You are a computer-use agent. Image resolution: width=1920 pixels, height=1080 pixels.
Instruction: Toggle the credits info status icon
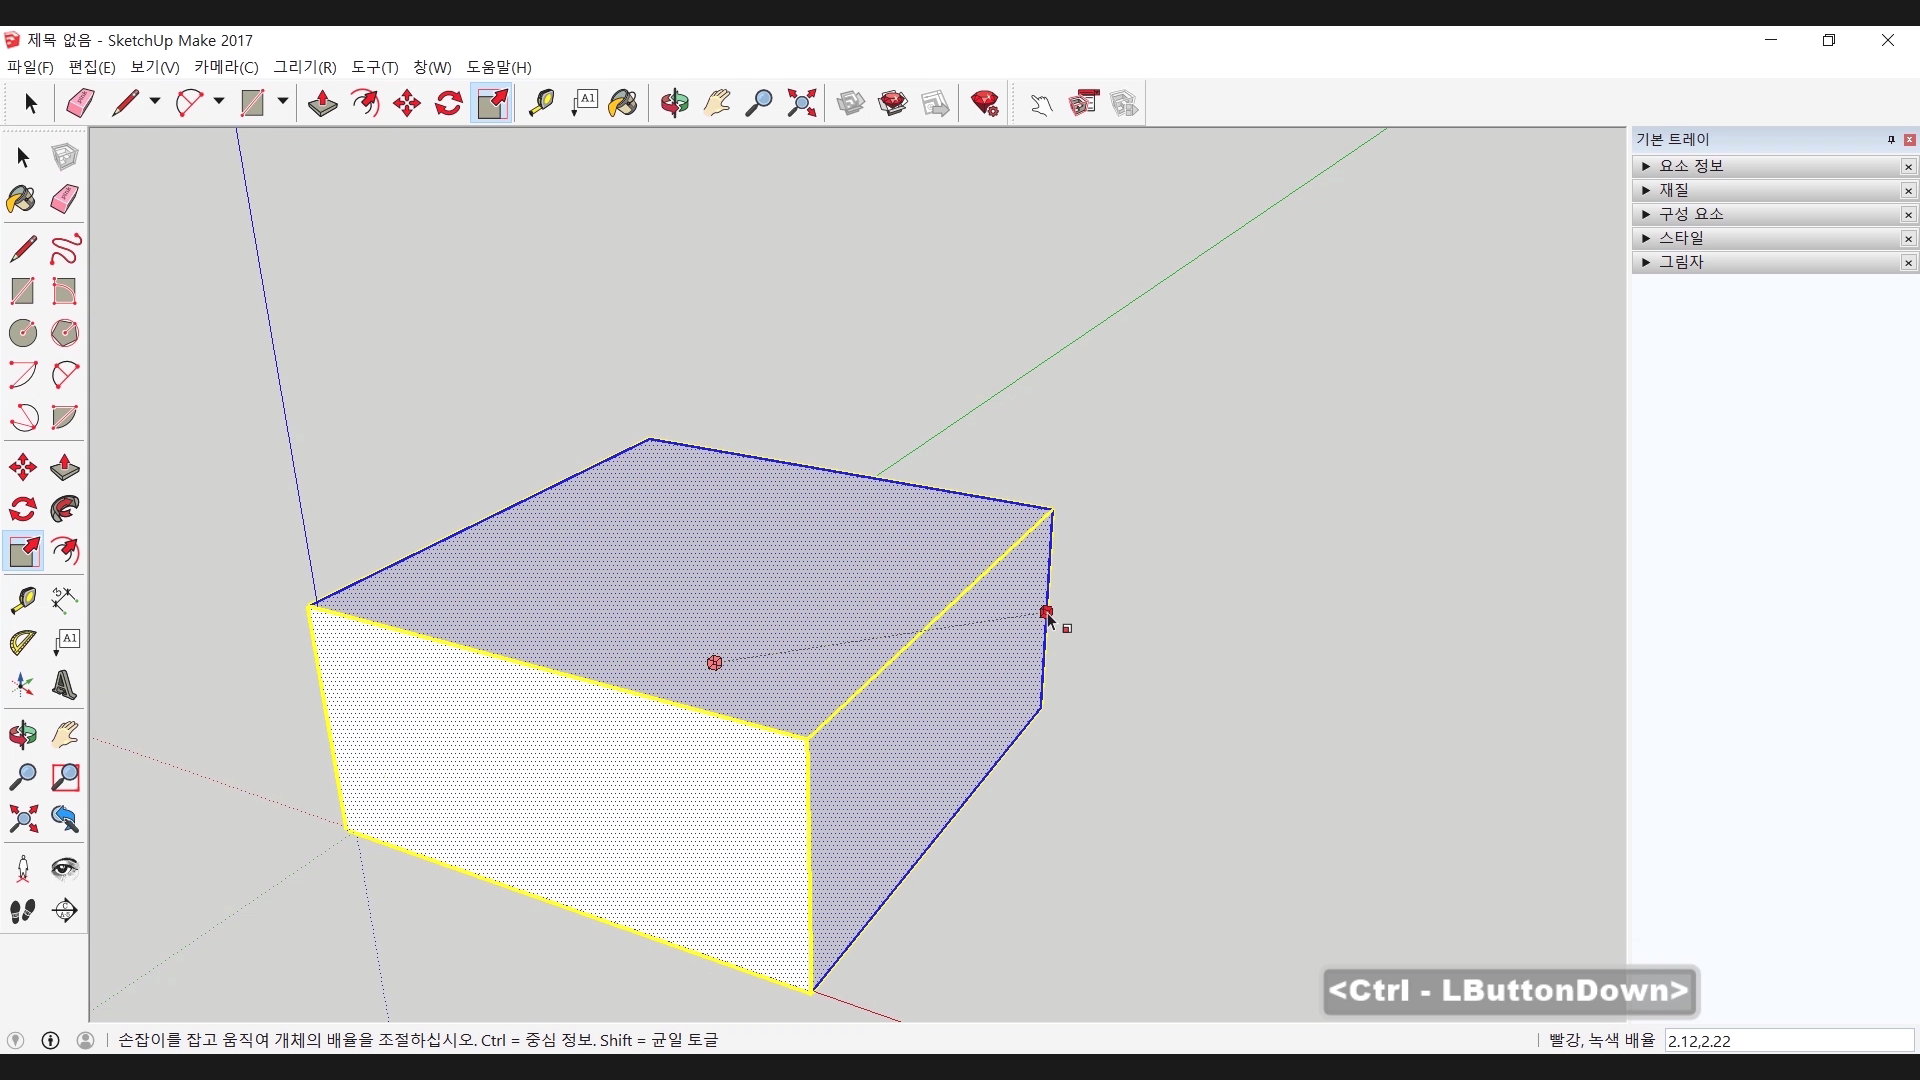click(x=50, y=1040)
